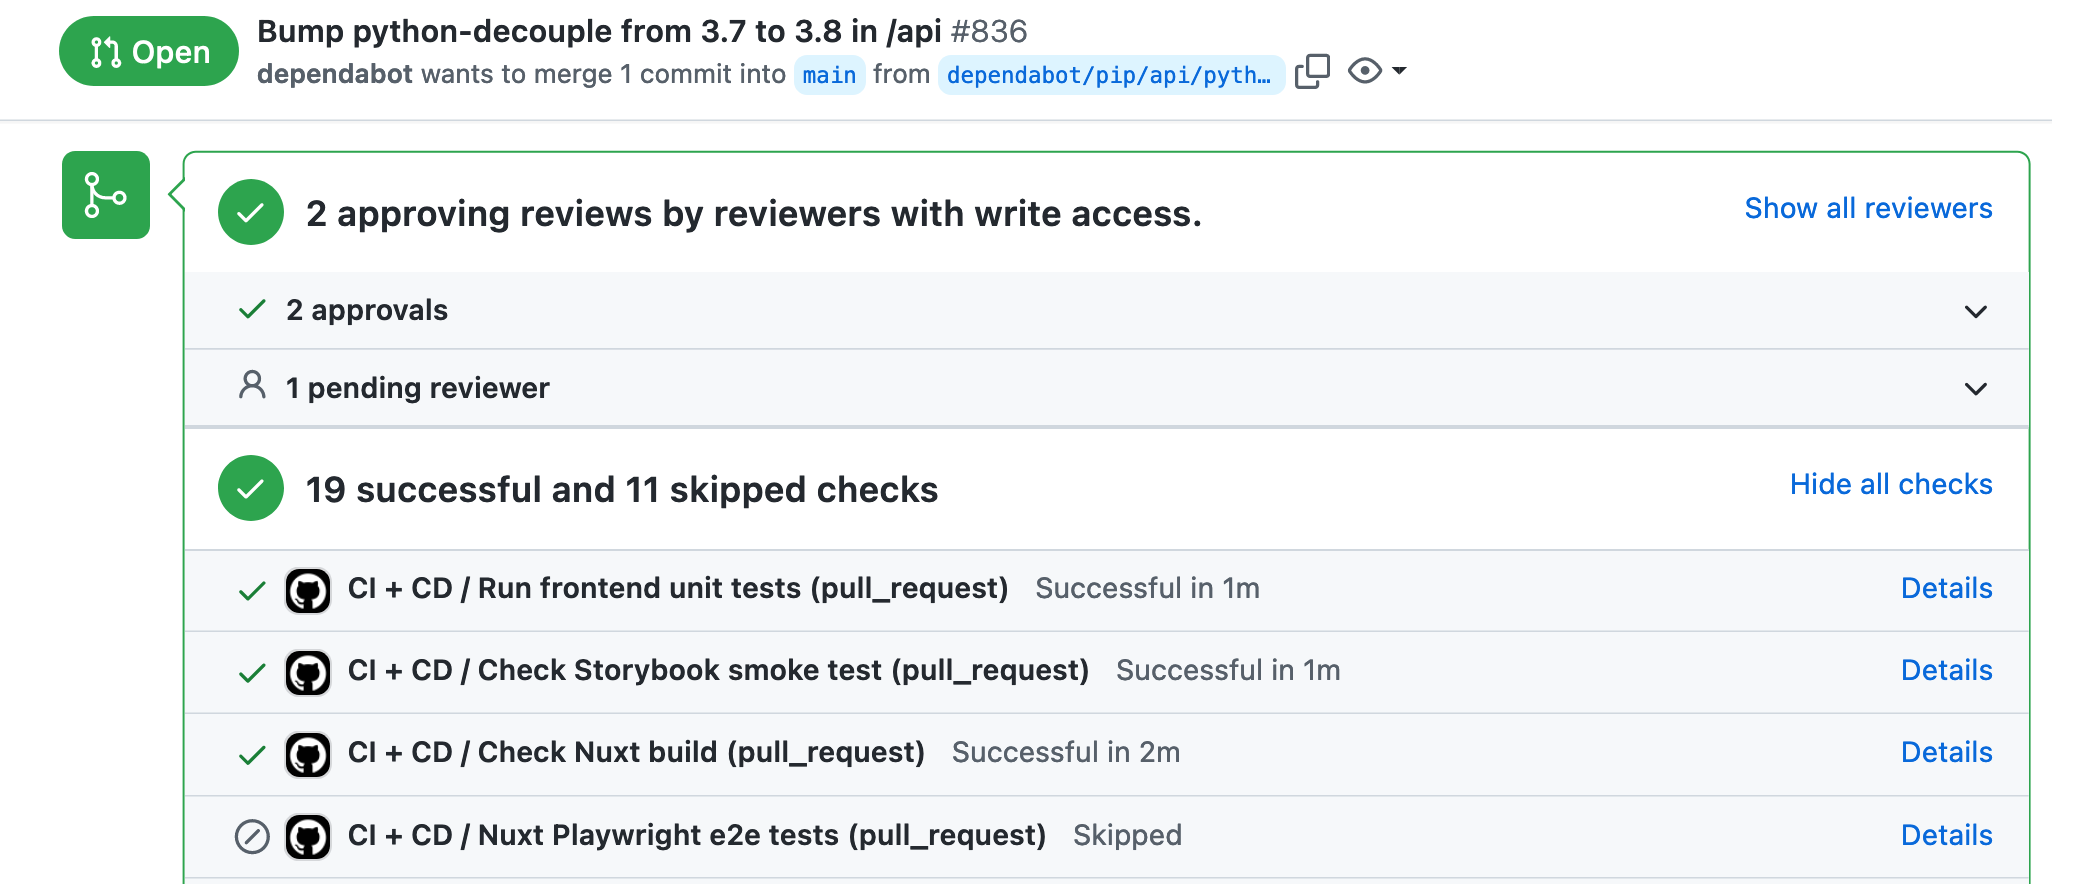The width and height of the screenshot is (2073, 892).
Task: Select the GitHub Actions icon for frontend unit tests
Action: (x=308, y=590)
